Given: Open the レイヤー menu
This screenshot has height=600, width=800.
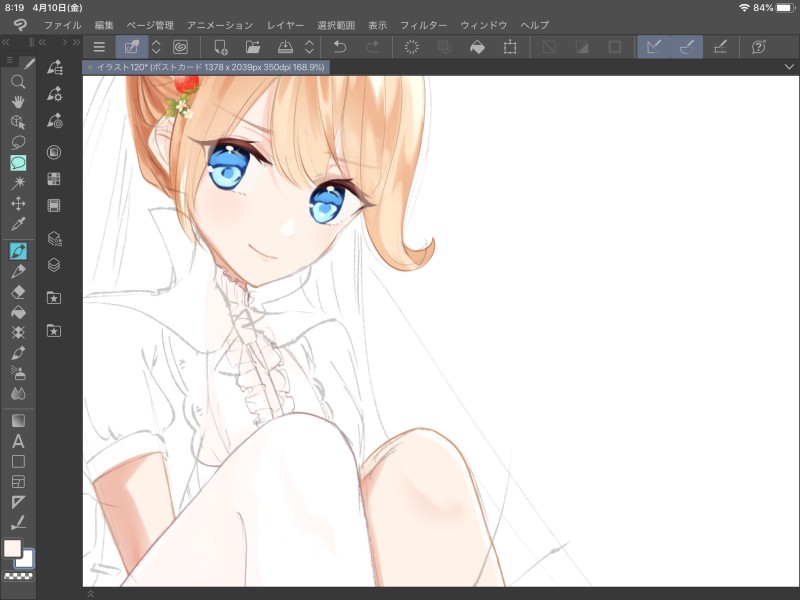Looking at the screenshot, I should pos(285,25).
